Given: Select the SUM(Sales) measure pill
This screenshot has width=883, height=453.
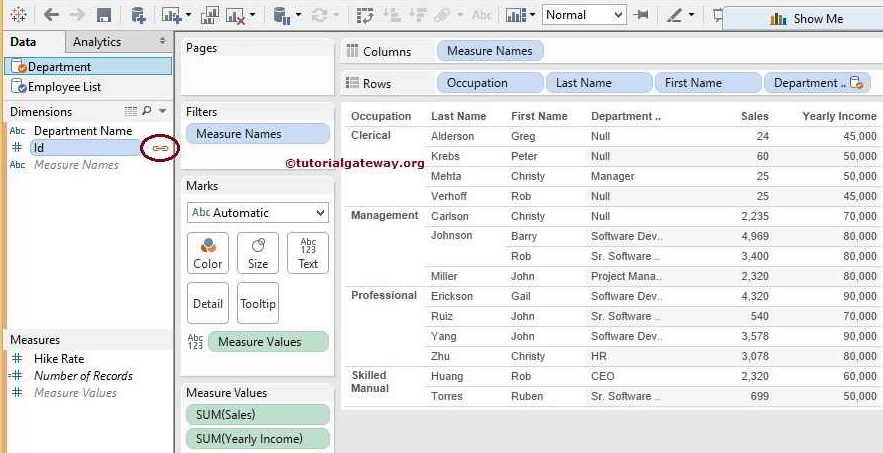Looking at the screenshot, I should (258, 415).
